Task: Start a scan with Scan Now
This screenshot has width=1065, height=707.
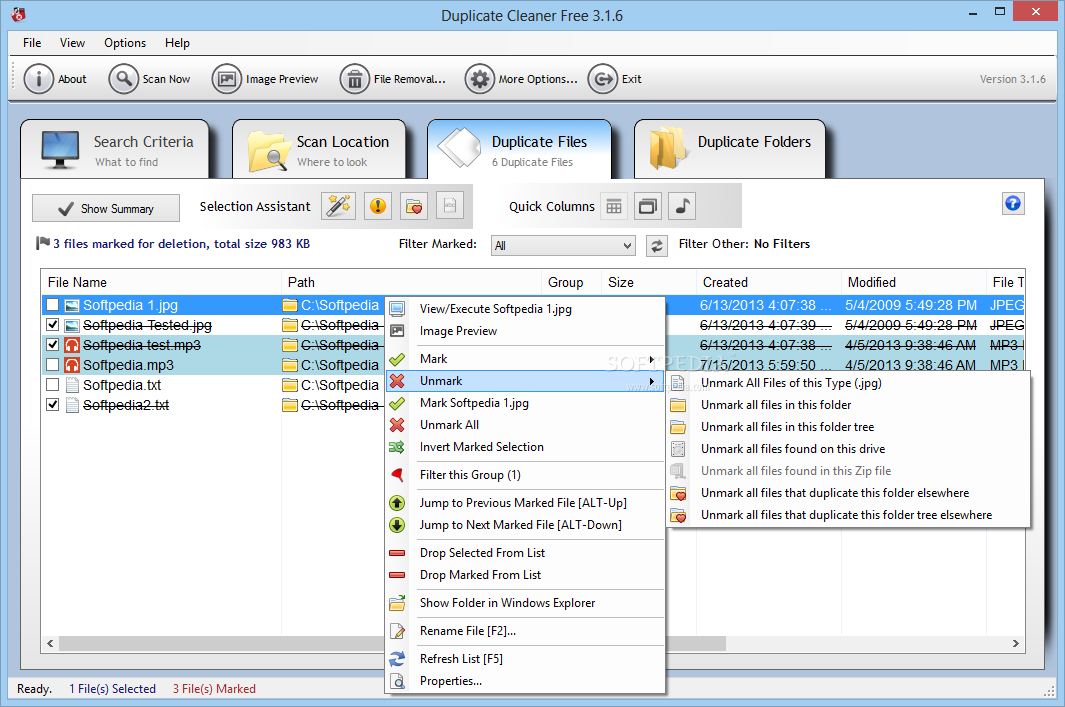Action: pyautogui.click(x=150, y=79)
